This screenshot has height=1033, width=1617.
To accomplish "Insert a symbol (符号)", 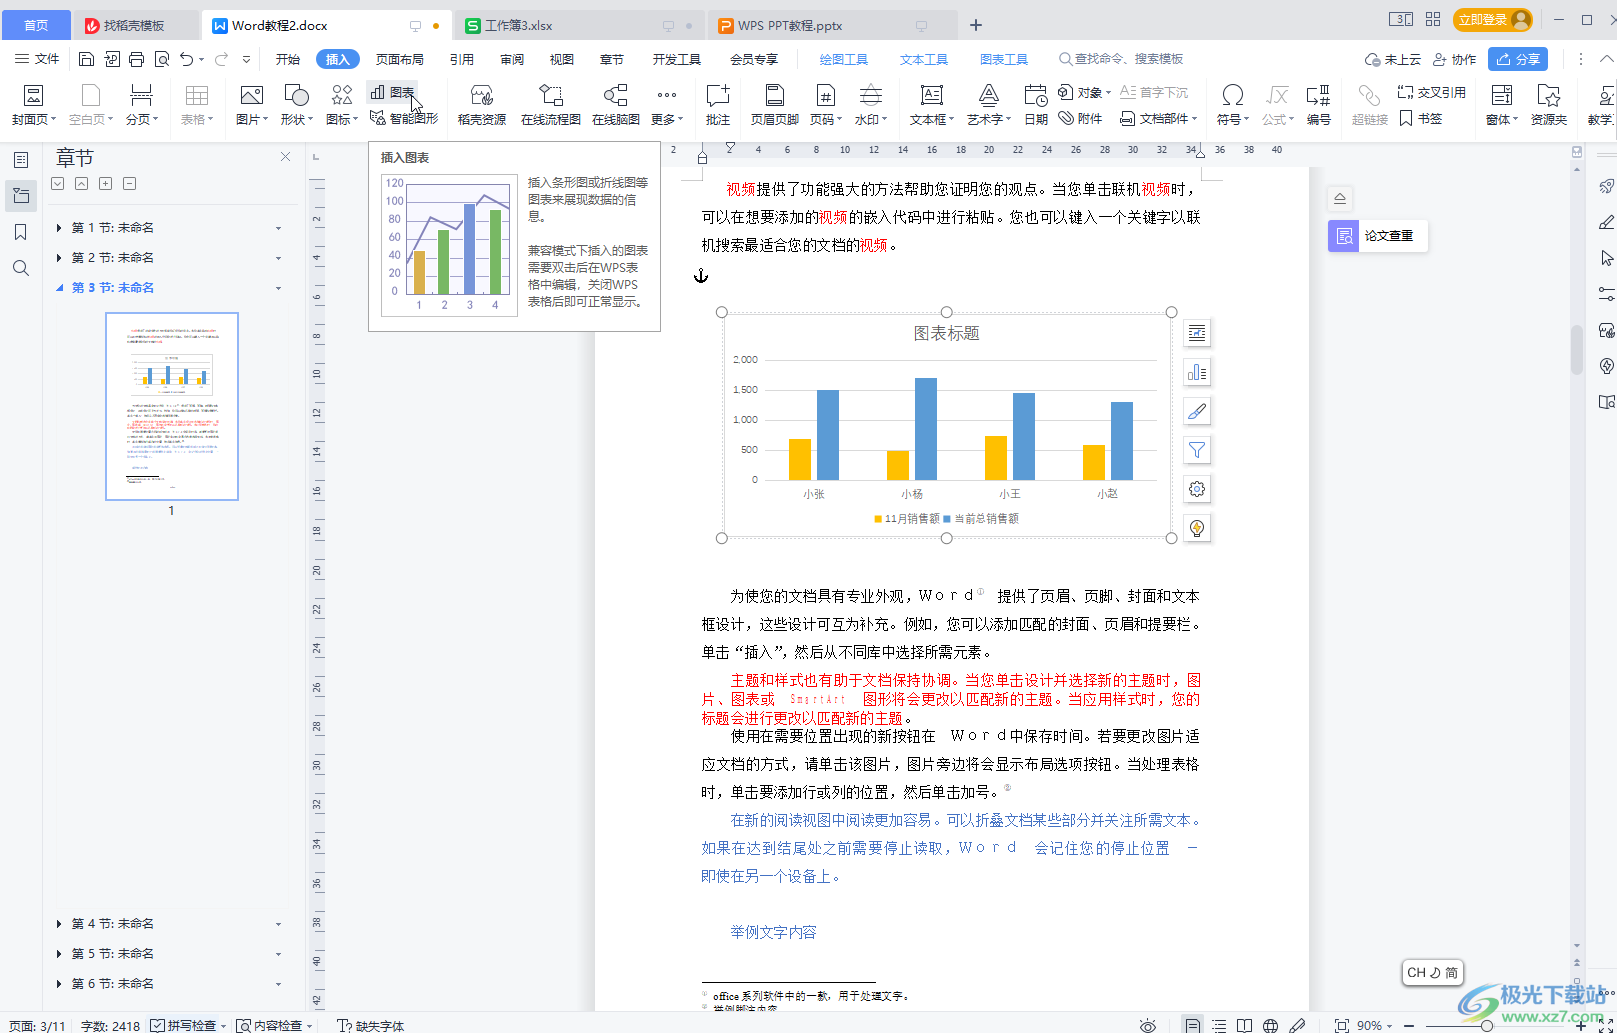I will click(x=1232, y=105).
